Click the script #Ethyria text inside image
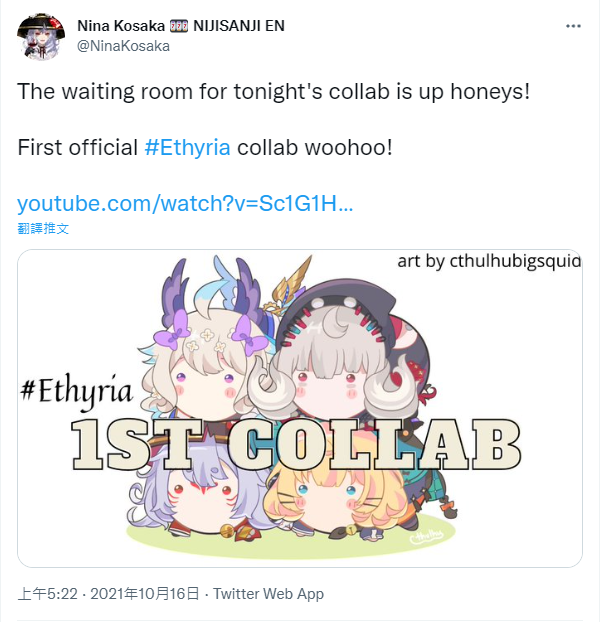 tap(76, 391)
